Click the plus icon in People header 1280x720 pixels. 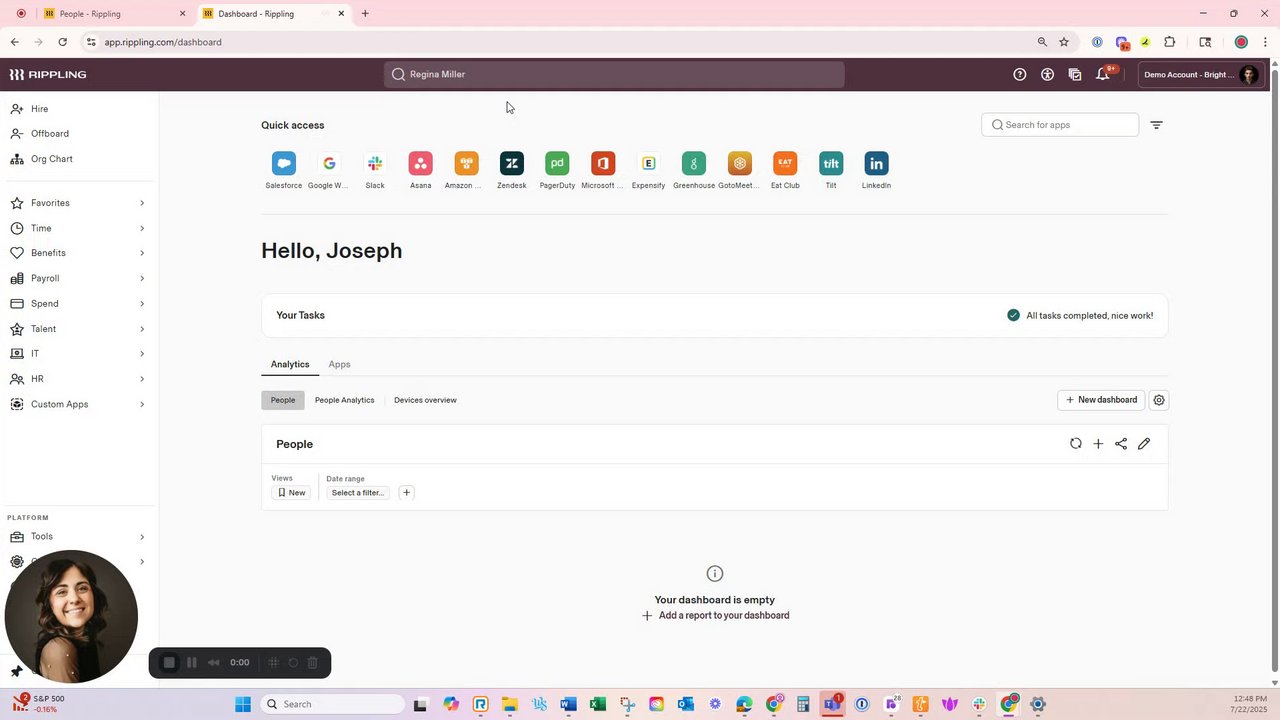point(1098,444)
